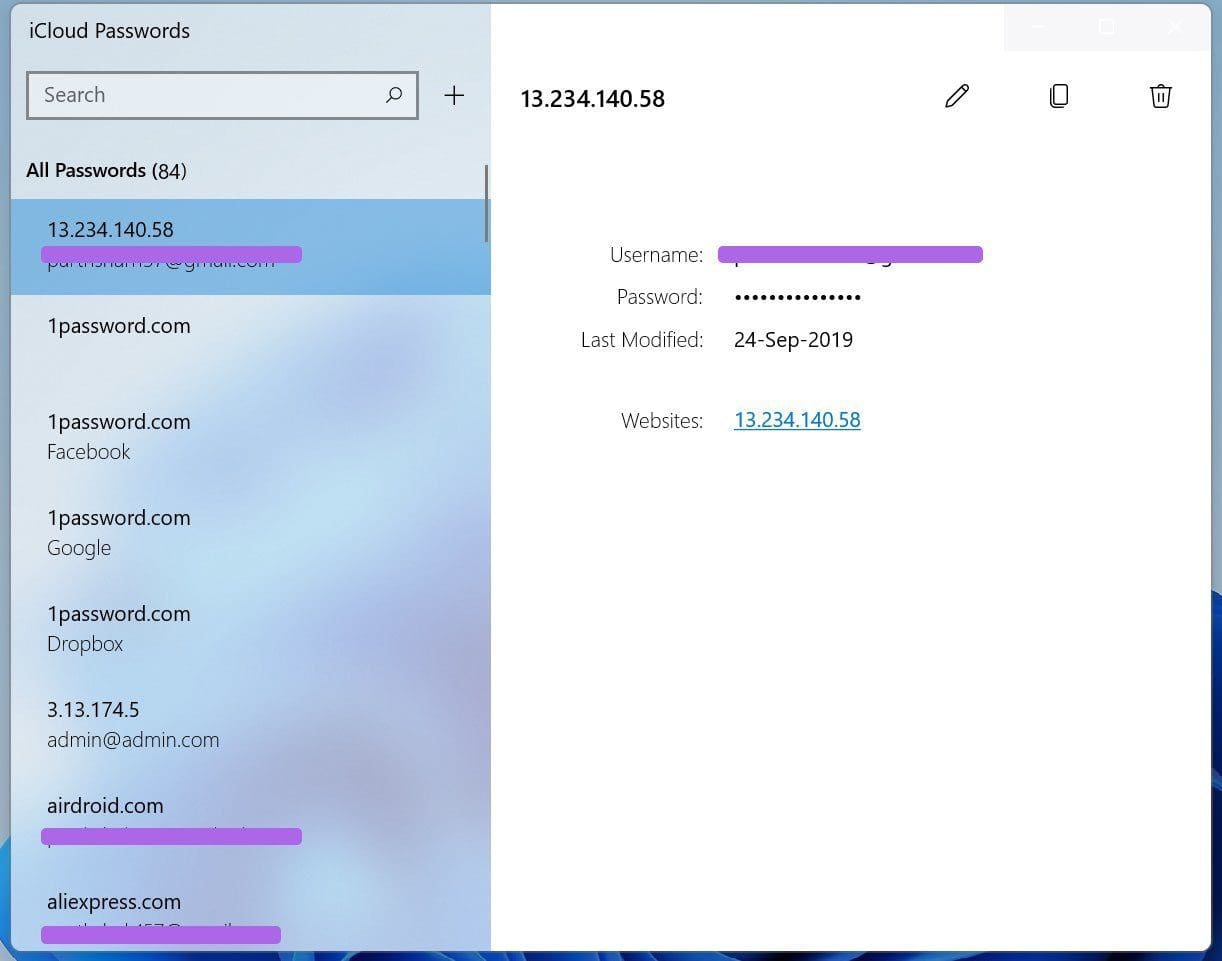The height and width of the screenshot is (961, 1222).
Task: Close the iCloud Passwords window
Action: pos(1175,28)
